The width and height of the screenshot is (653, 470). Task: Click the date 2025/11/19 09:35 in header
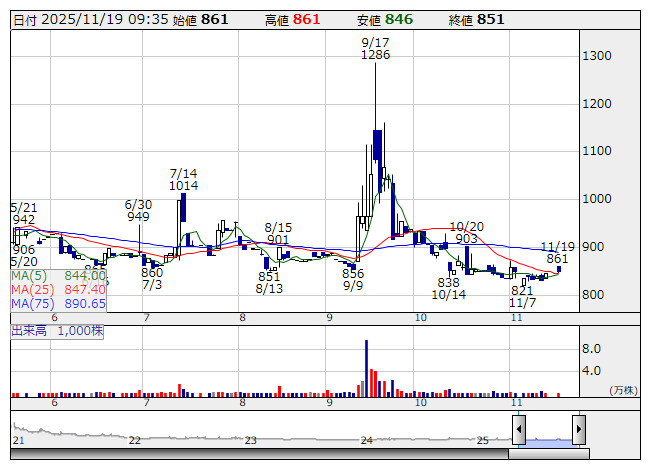[85, 19]
